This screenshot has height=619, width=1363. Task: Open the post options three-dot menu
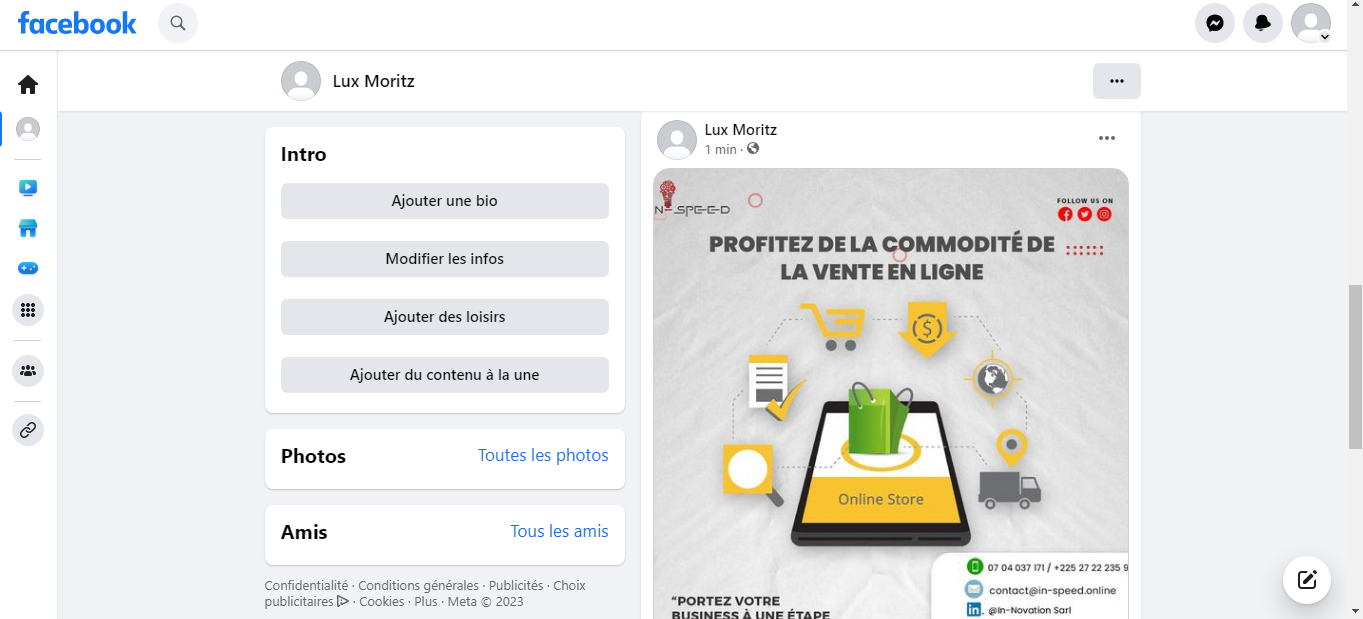click(x=1107, y=138)
